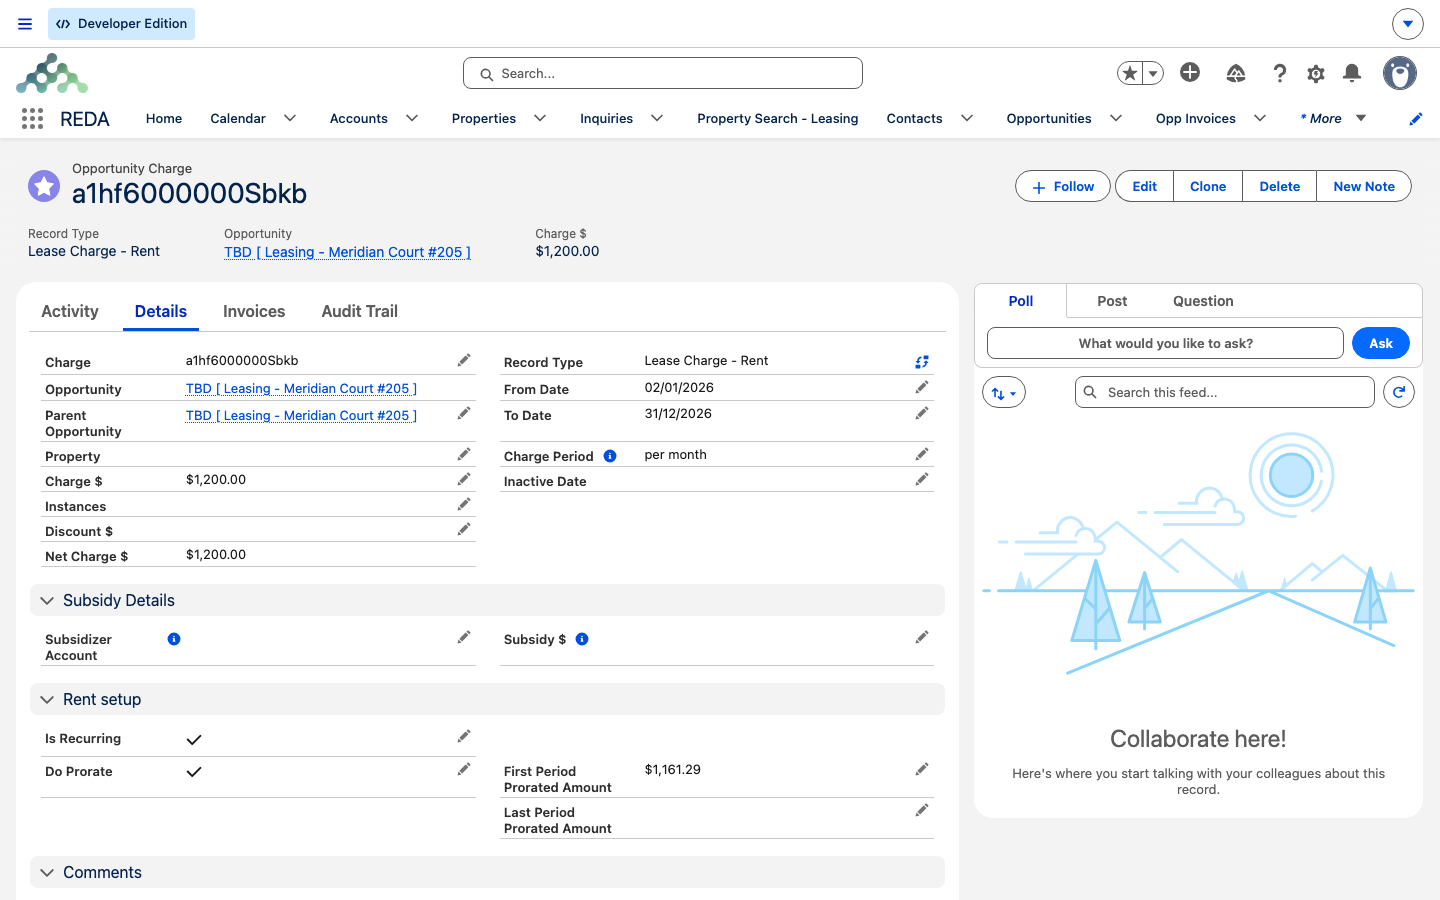This screenshot has width=1440, height=900.
Task: Toggle the Is Recurring checkbox
Action: click(194, 740)
